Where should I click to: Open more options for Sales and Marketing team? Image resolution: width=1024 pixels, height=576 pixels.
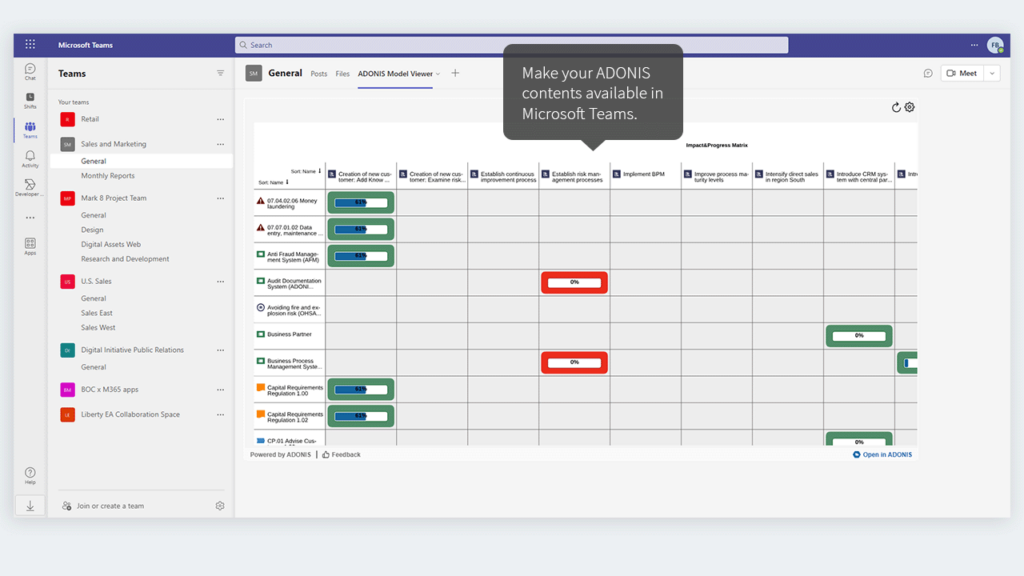click(x=220, y=144)
